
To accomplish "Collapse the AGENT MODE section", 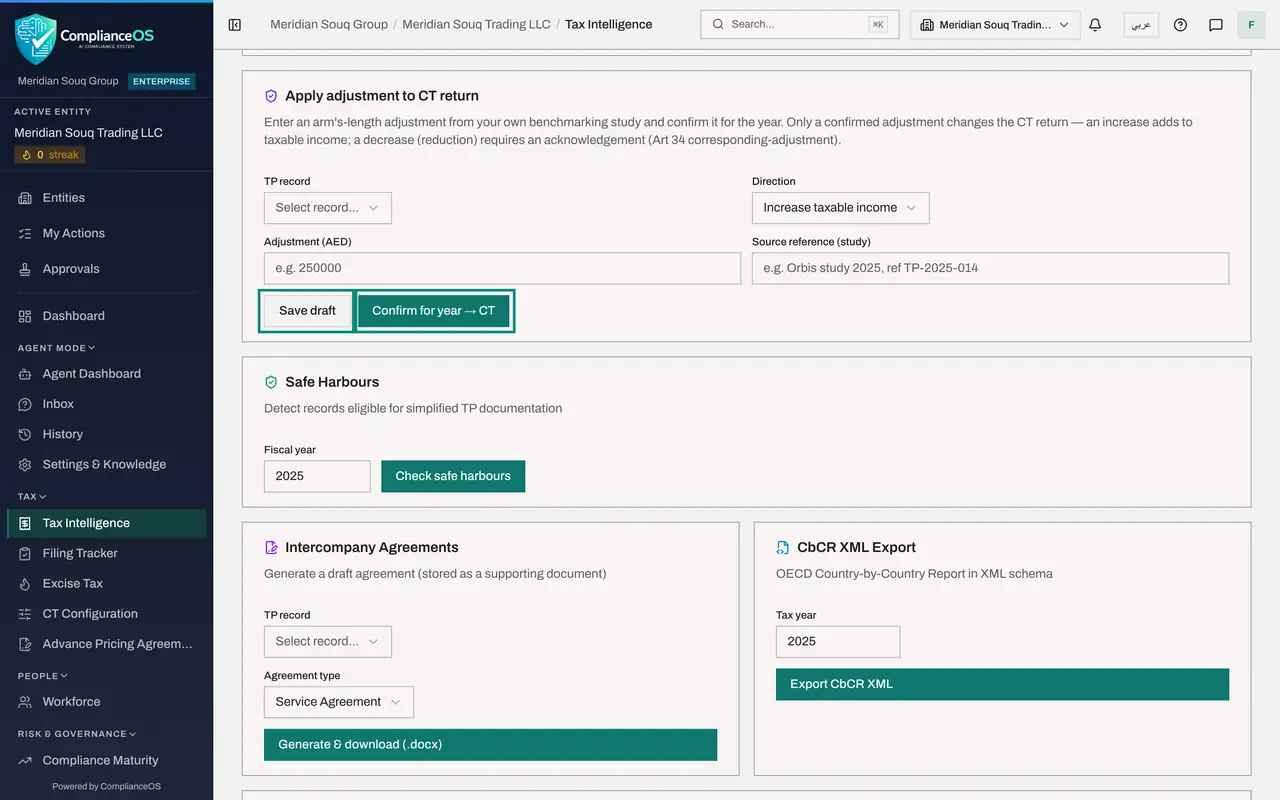I will (56, 348).
